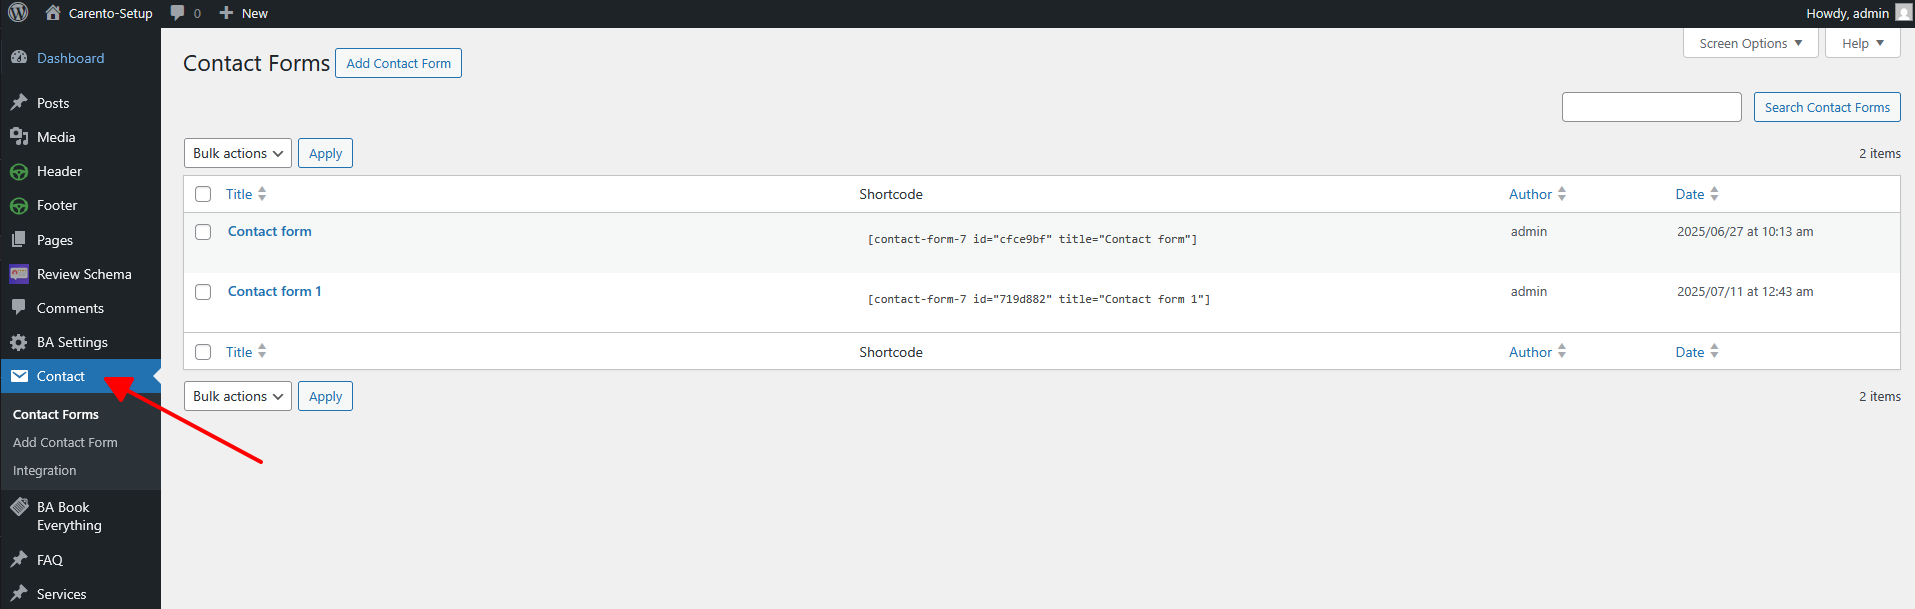
Task: Focus the contact forms search field
Action: coord(1652,107)
